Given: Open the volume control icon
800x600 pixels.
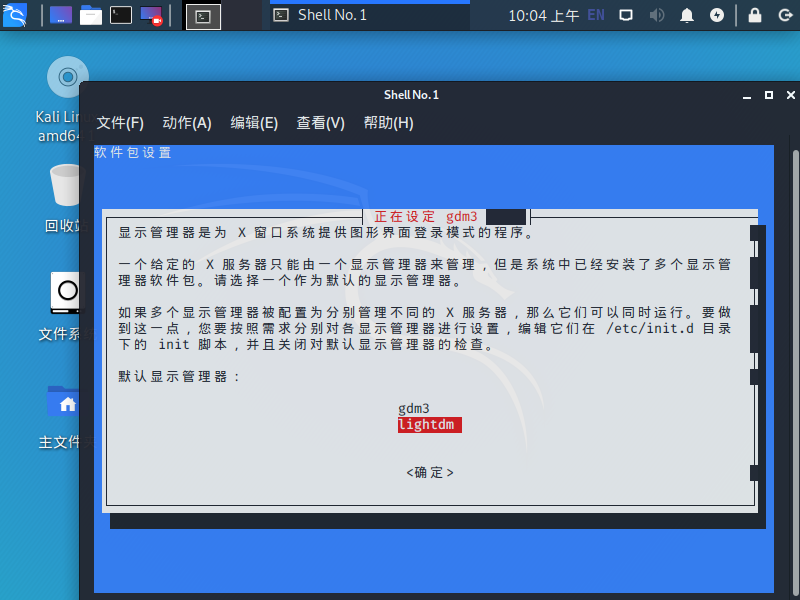Looking at the screenshot, I should 657,15.
